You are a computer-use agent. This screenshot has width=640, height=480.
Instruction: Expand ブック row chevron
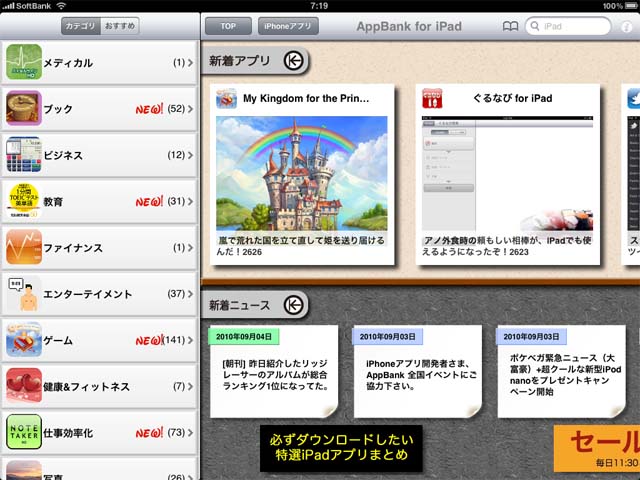click(x=191, y=109)
